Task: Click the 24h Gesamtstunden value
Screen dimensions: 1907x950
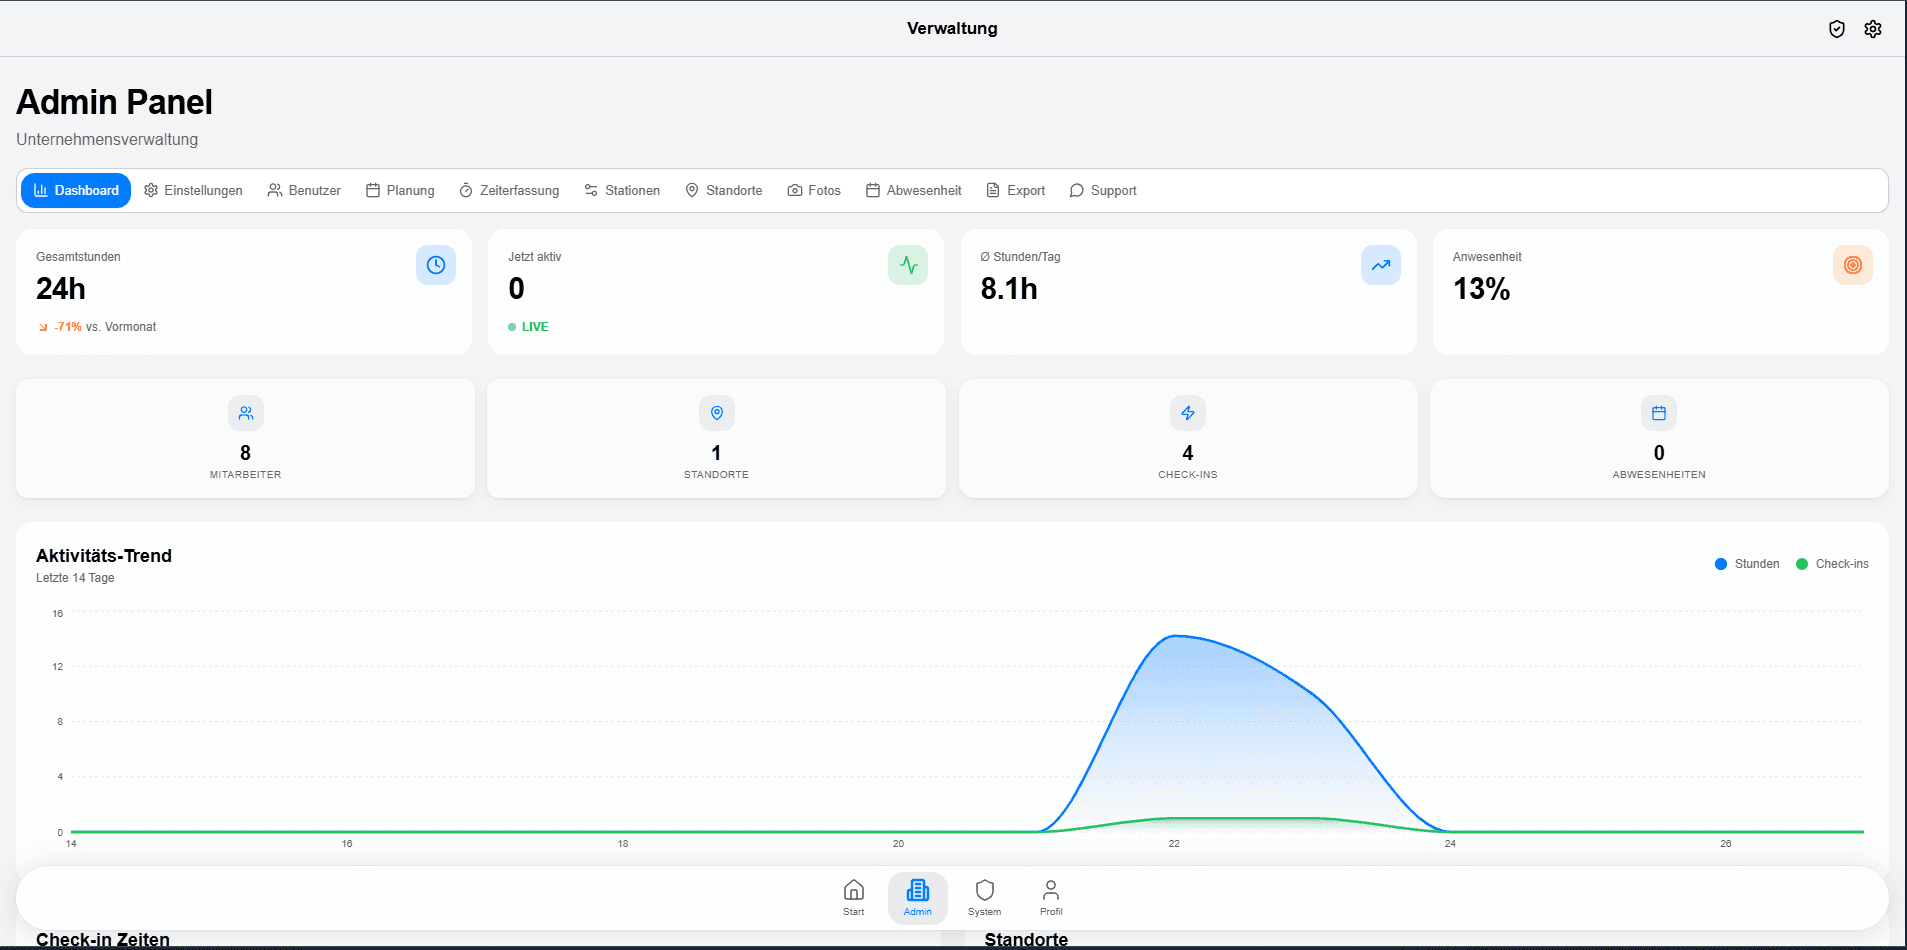Action: [61, 289]
